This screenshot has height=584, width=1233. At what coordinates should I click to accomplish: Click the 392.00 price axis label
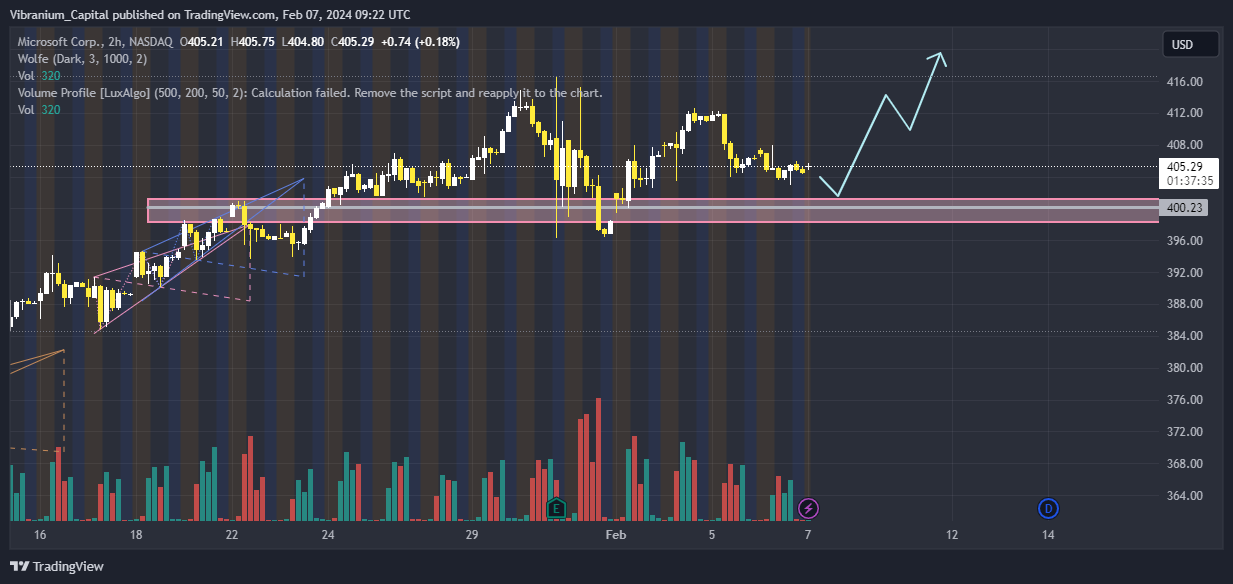click(x=1184, y=272)
